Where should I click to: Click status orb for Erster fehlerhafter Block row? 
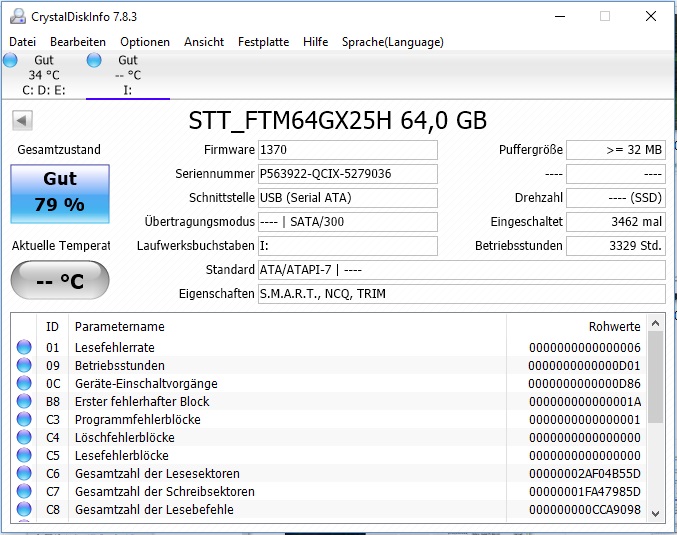[24, 401]
